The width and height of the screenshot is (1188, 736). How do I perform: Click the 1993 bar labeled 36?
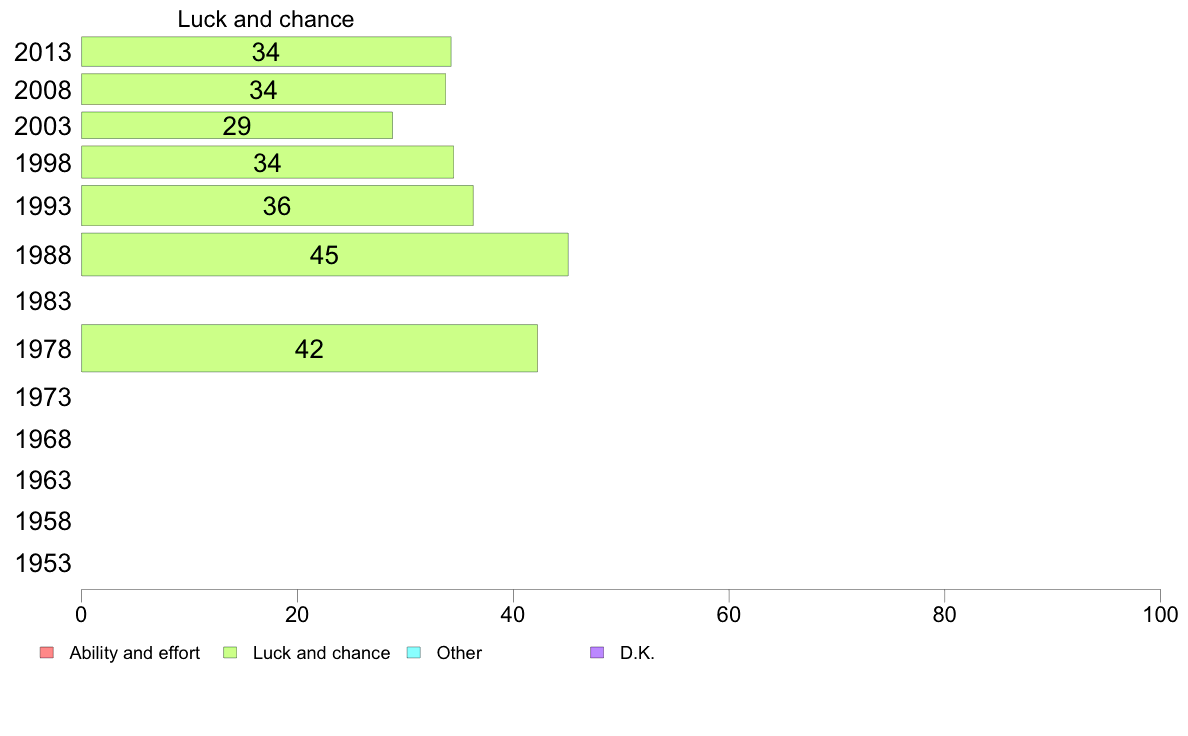(x=277, y=205)
